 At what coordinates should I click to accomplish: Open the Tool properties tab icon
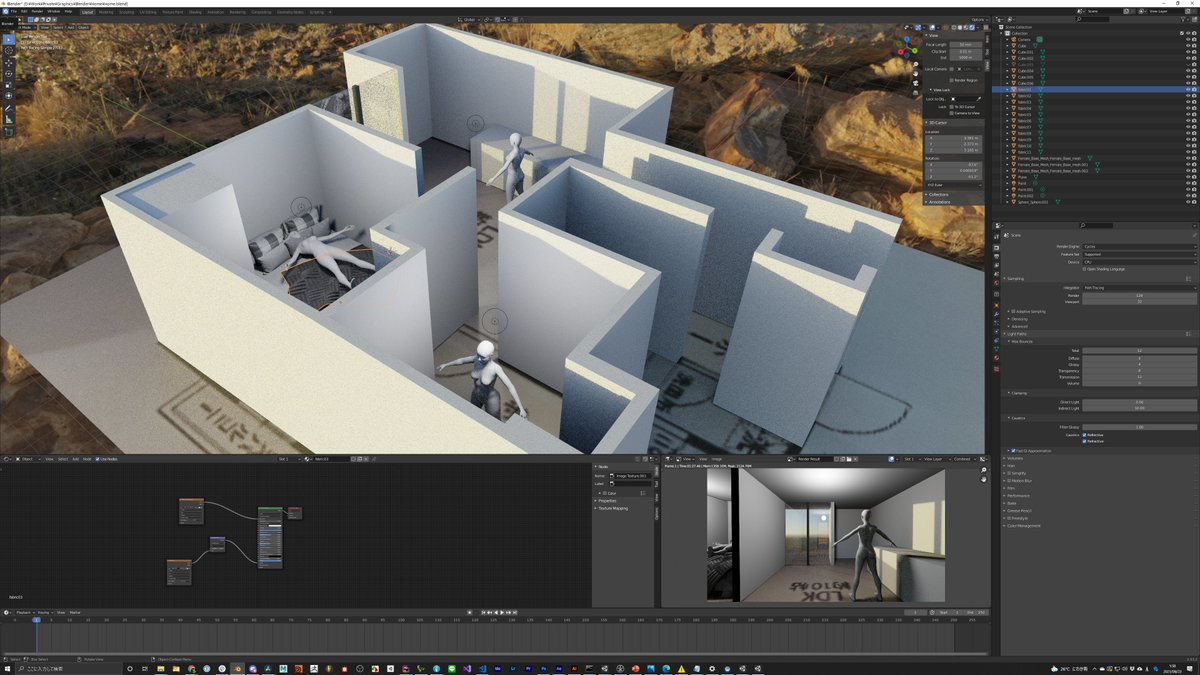tap(996, 237)
